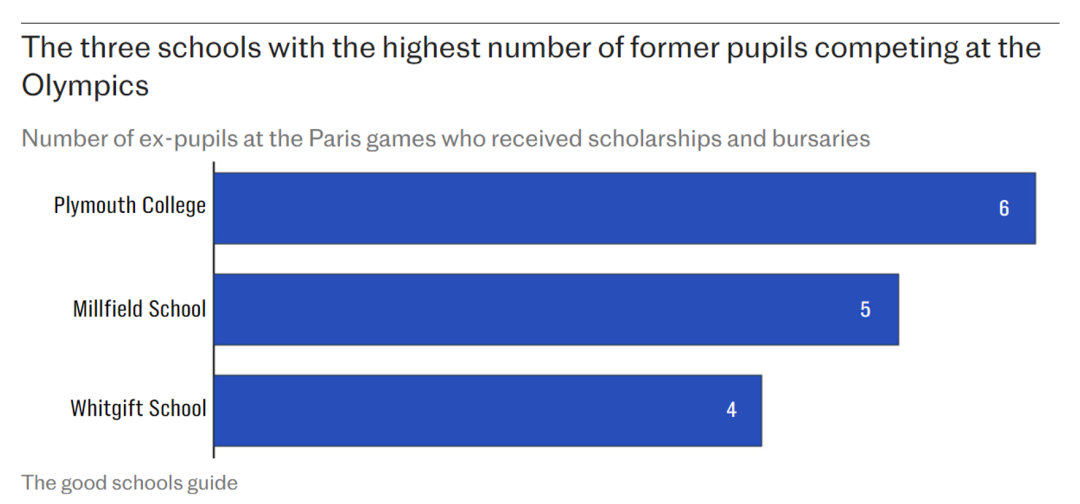Screen dimensions: 1080x504
Task: Click the Whitgift School bar
Action: (487, 410)
